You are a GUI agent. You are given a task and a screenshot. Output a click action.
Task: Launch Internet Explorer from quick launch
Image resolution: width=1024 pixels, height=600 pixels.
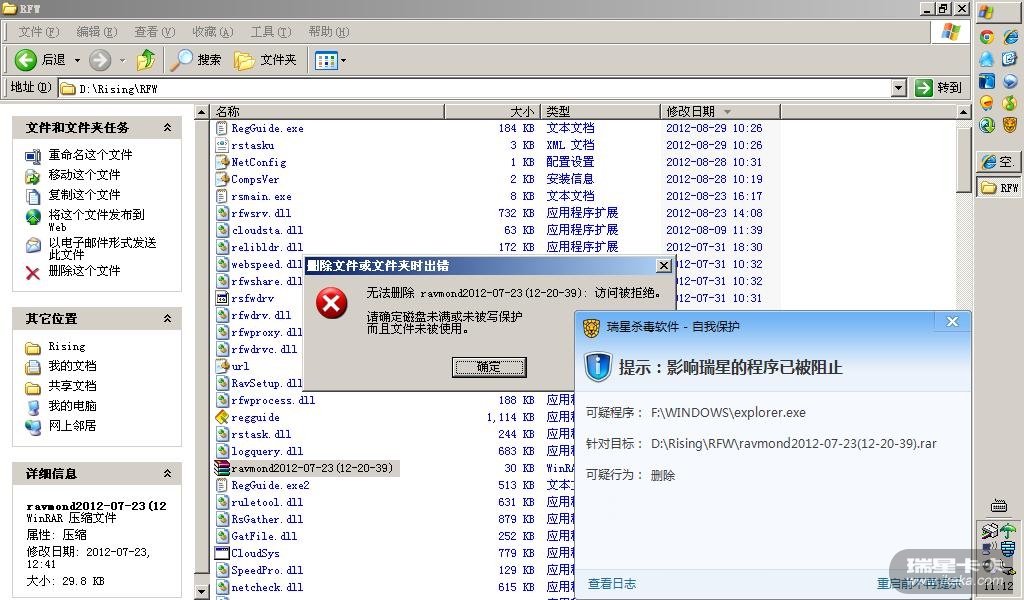coord(1010,37)
